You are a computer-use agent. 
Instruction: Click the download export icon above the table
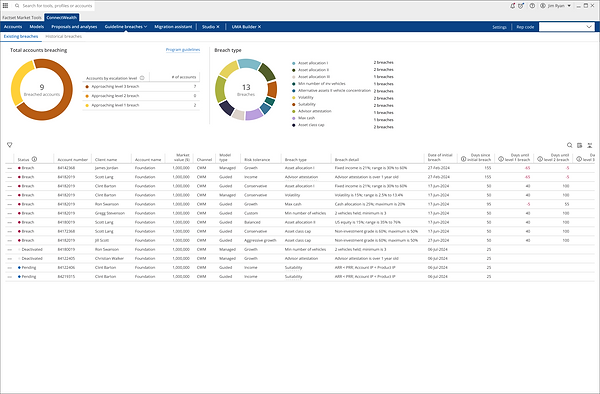590,145
